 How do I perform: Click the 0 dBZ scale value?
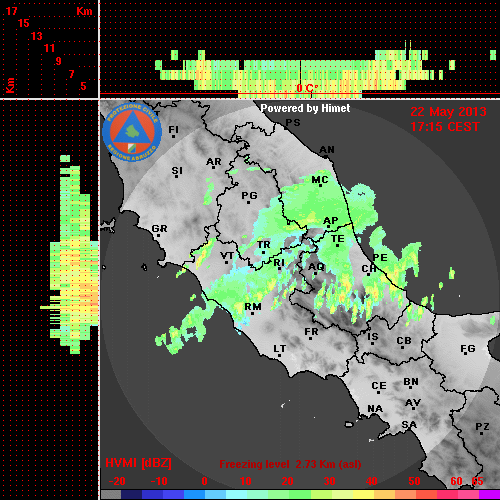tap(204, 481)
